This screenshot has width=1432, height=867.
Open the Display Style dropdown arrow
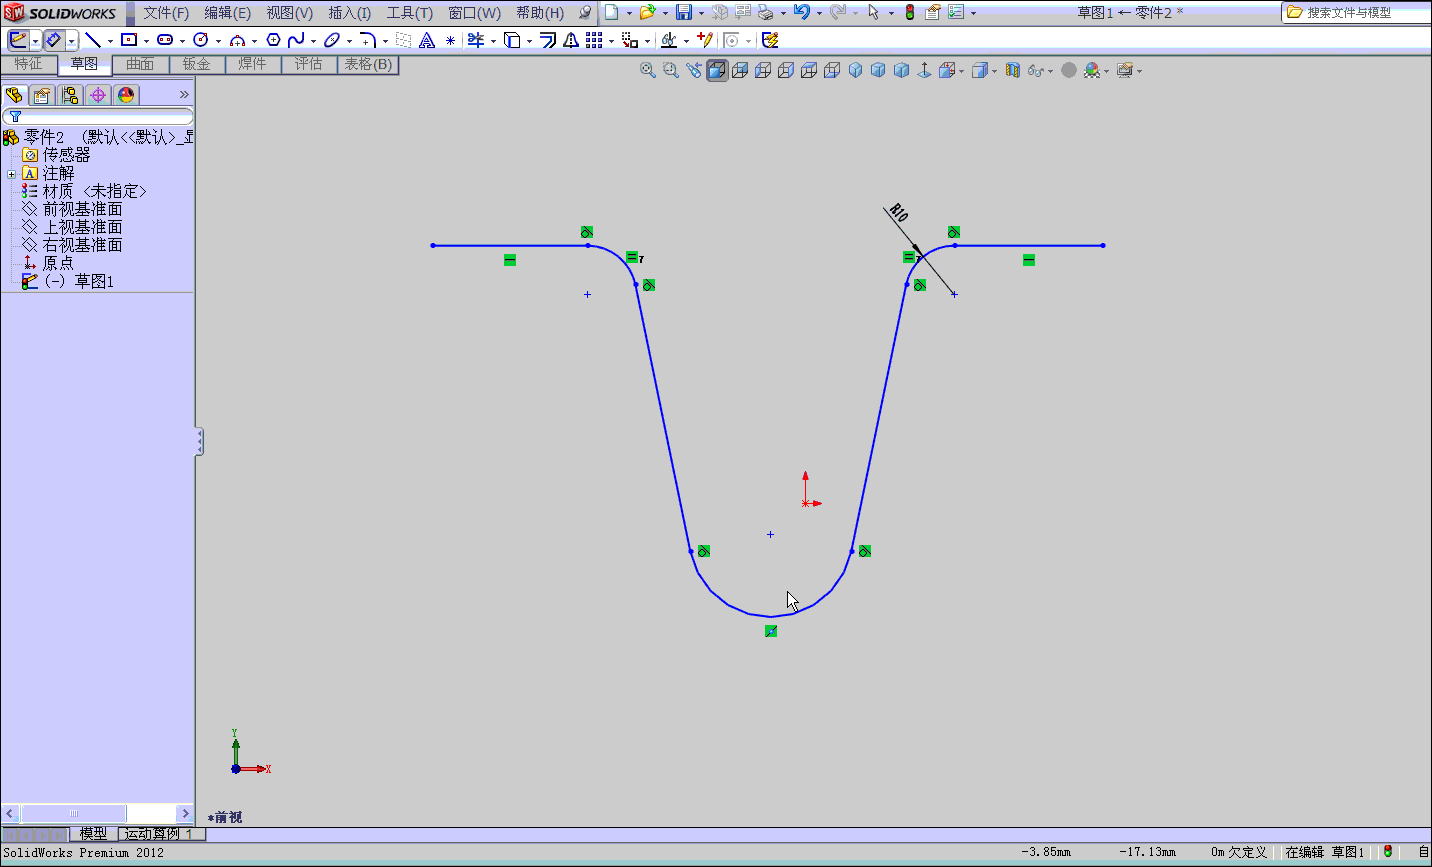[x=994, y=71]
